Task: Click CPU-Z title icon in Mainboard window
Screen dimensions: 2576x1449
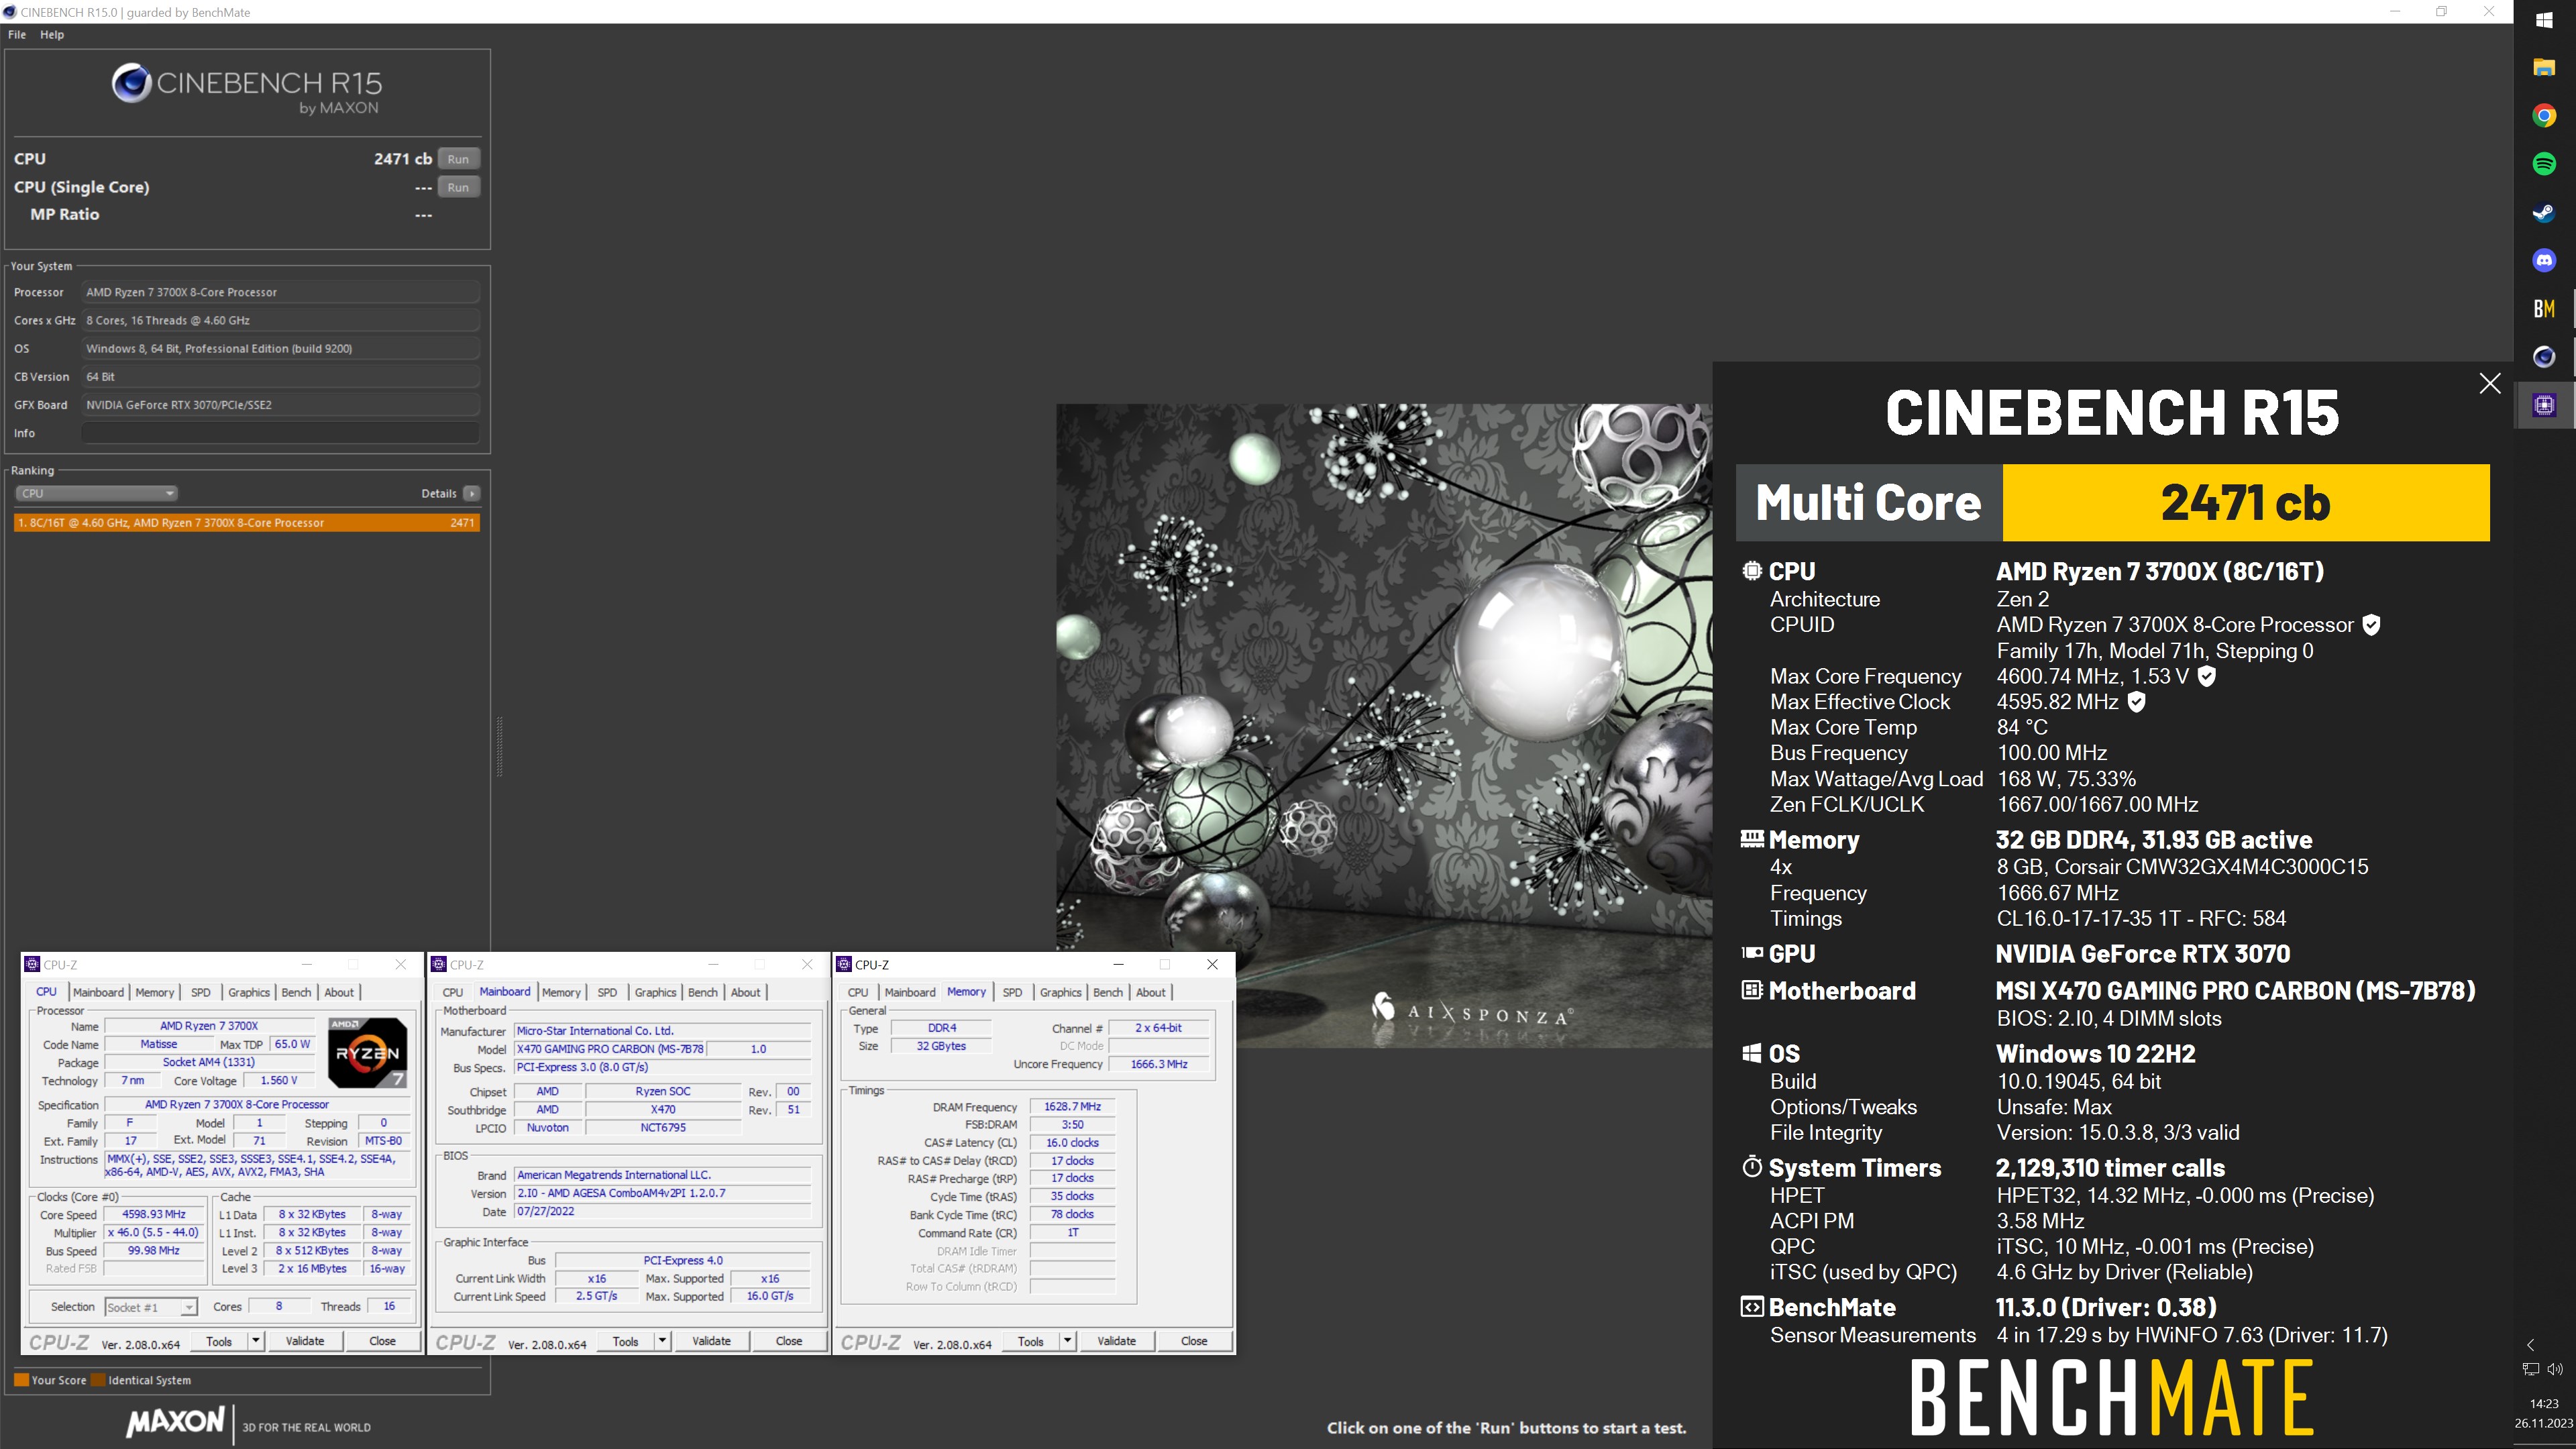Action: click(438, 964)
